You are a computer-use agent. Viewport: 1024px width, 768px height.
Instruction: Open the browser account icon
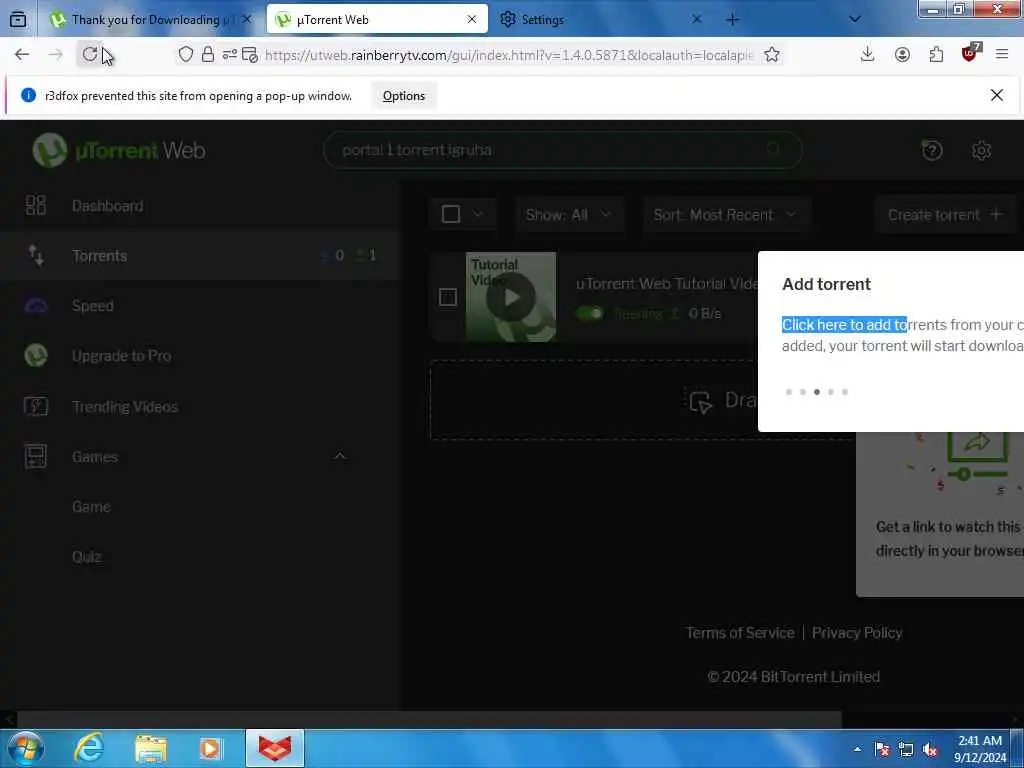902,55
